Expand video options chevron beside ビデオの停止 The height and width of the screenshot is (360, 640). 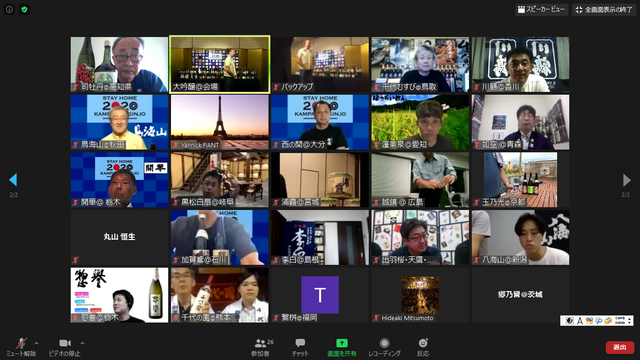click(82, 343)
